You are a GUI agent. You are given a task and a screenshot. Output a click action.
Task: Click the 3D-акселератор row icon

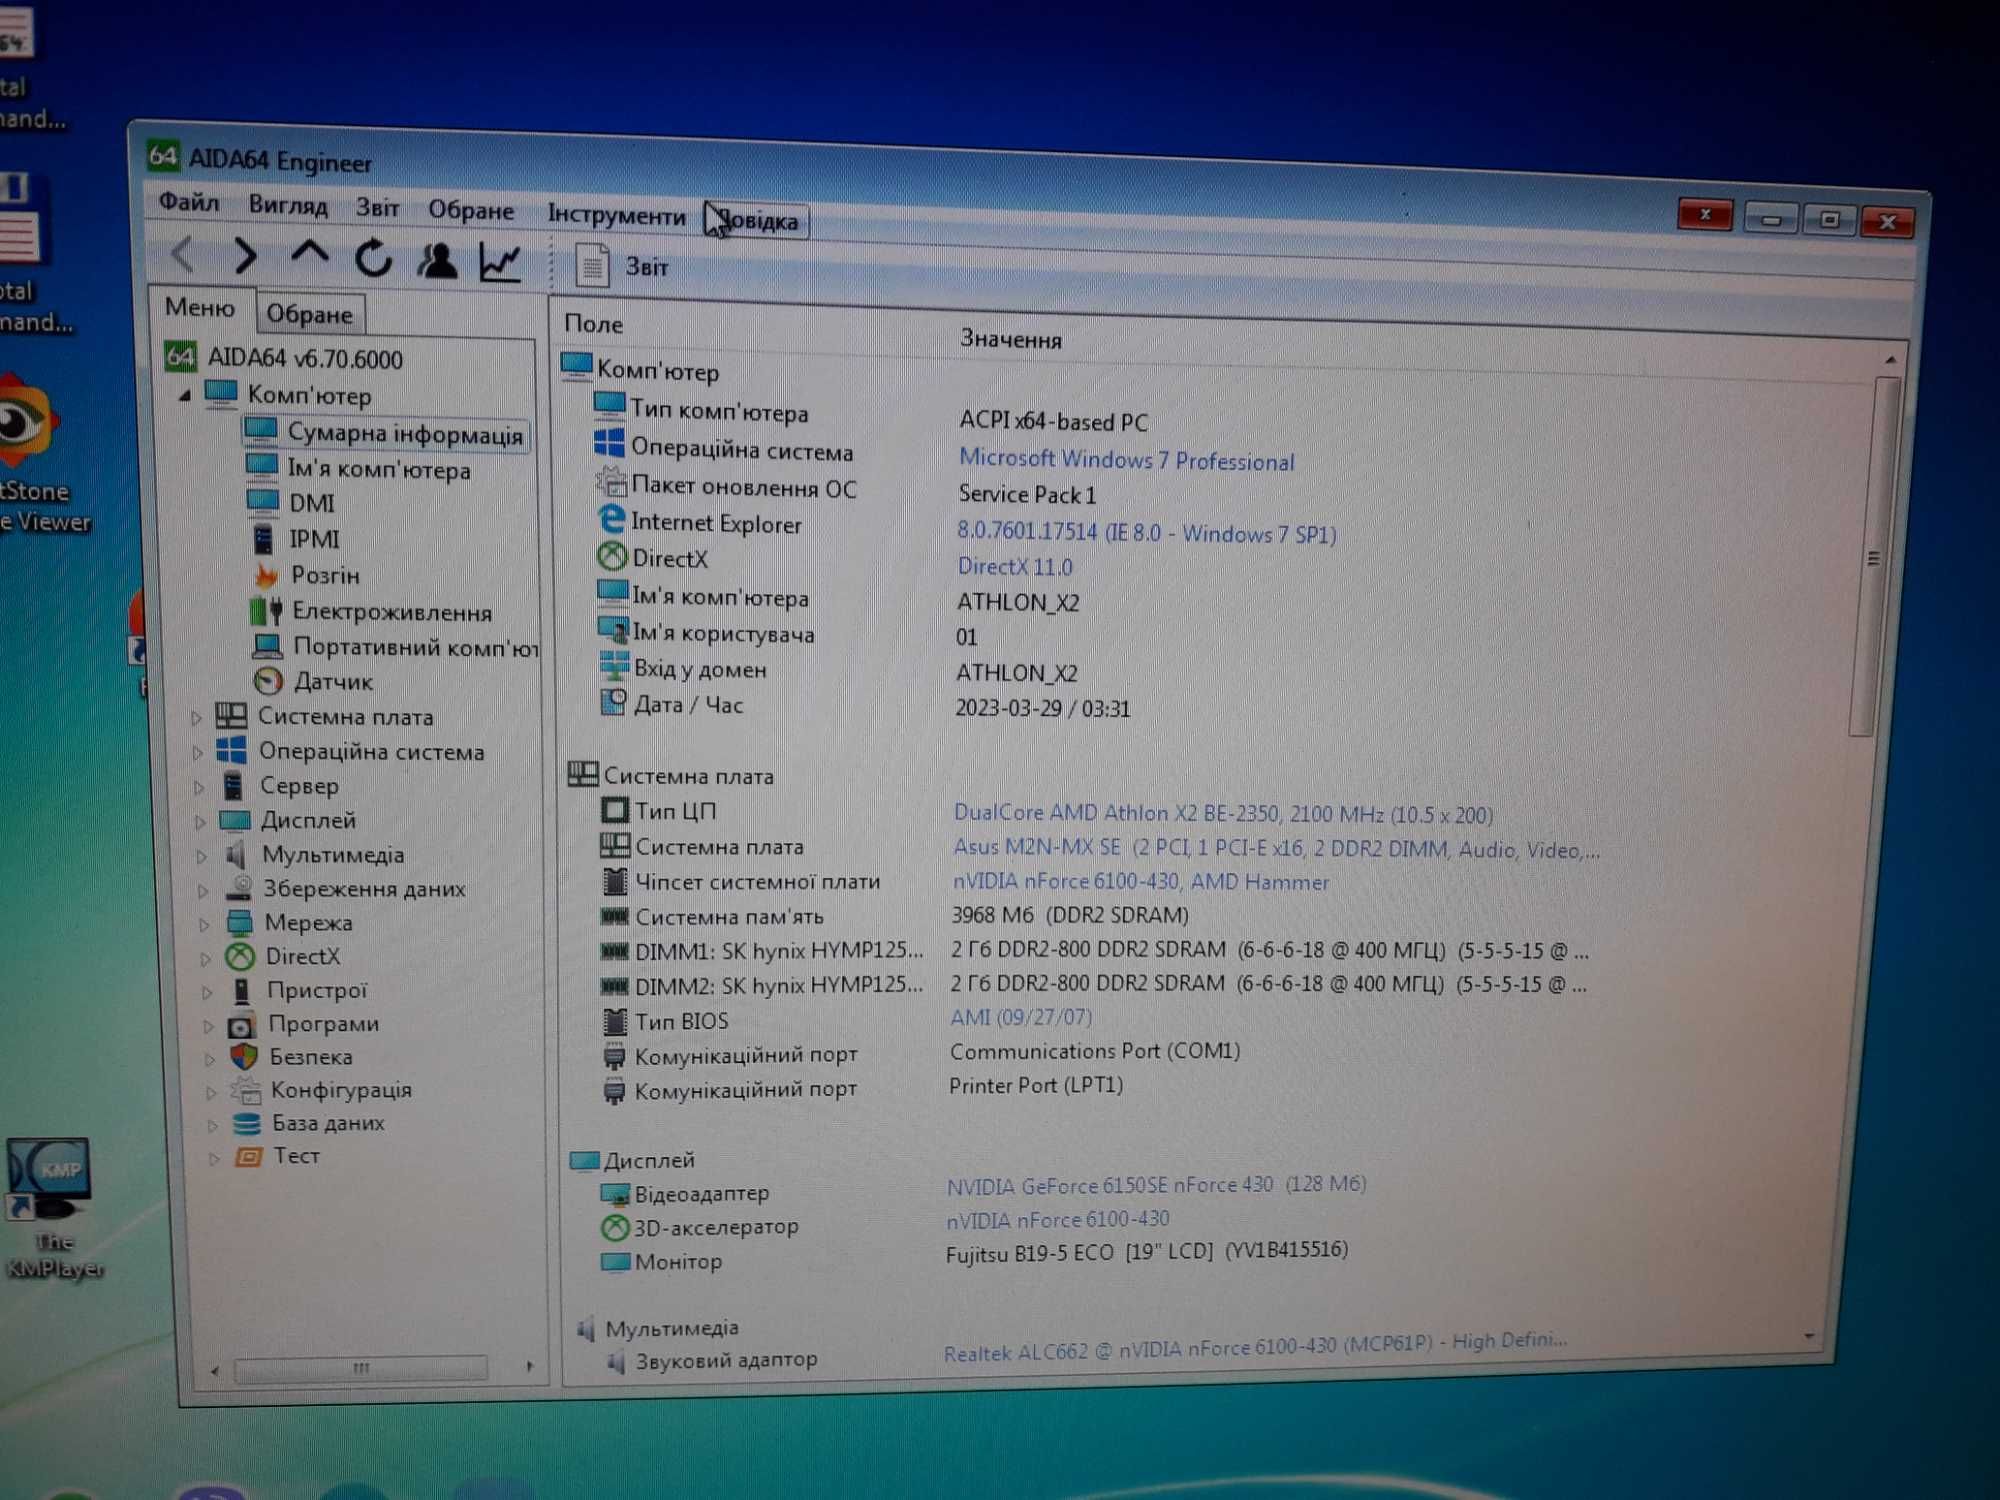(x=614, y=1227)
